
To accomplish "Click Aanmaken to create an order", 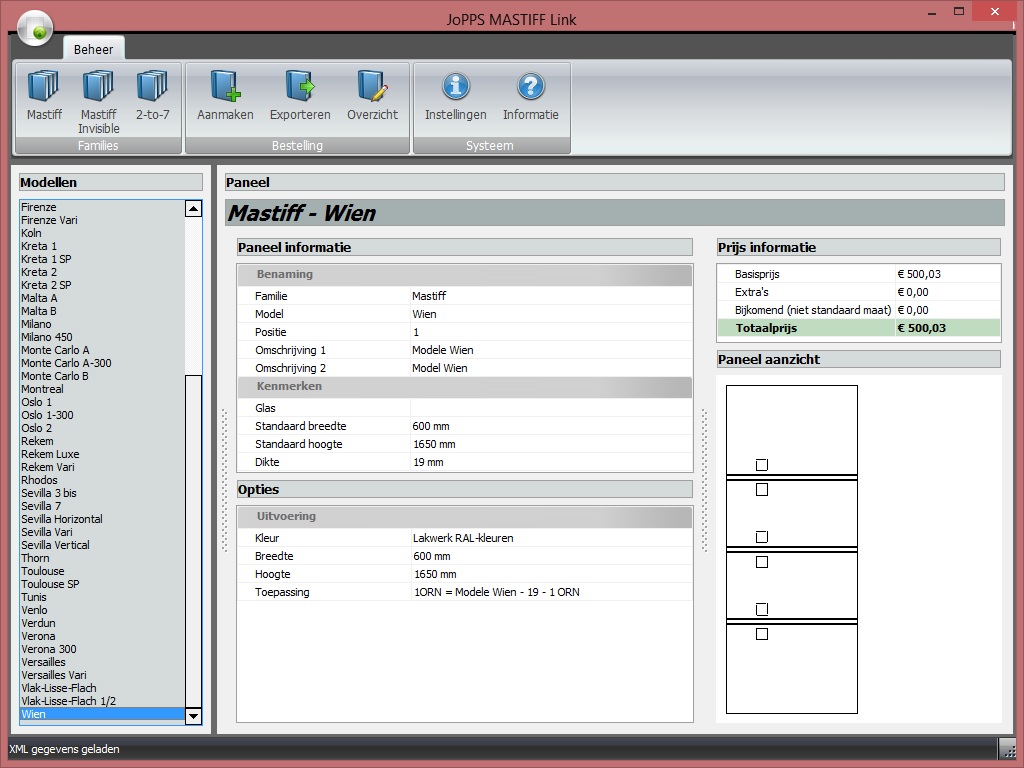I will tap(225, 96).
